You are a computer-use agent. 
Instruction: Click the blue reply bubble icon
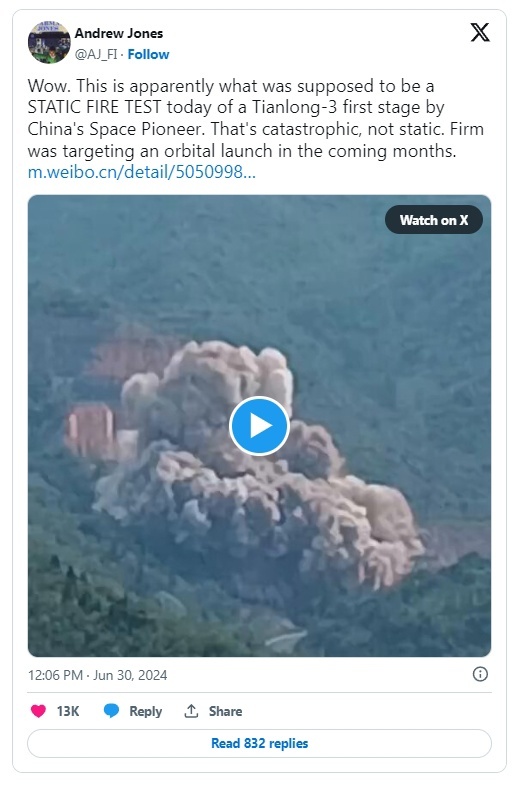coord(111,711)
